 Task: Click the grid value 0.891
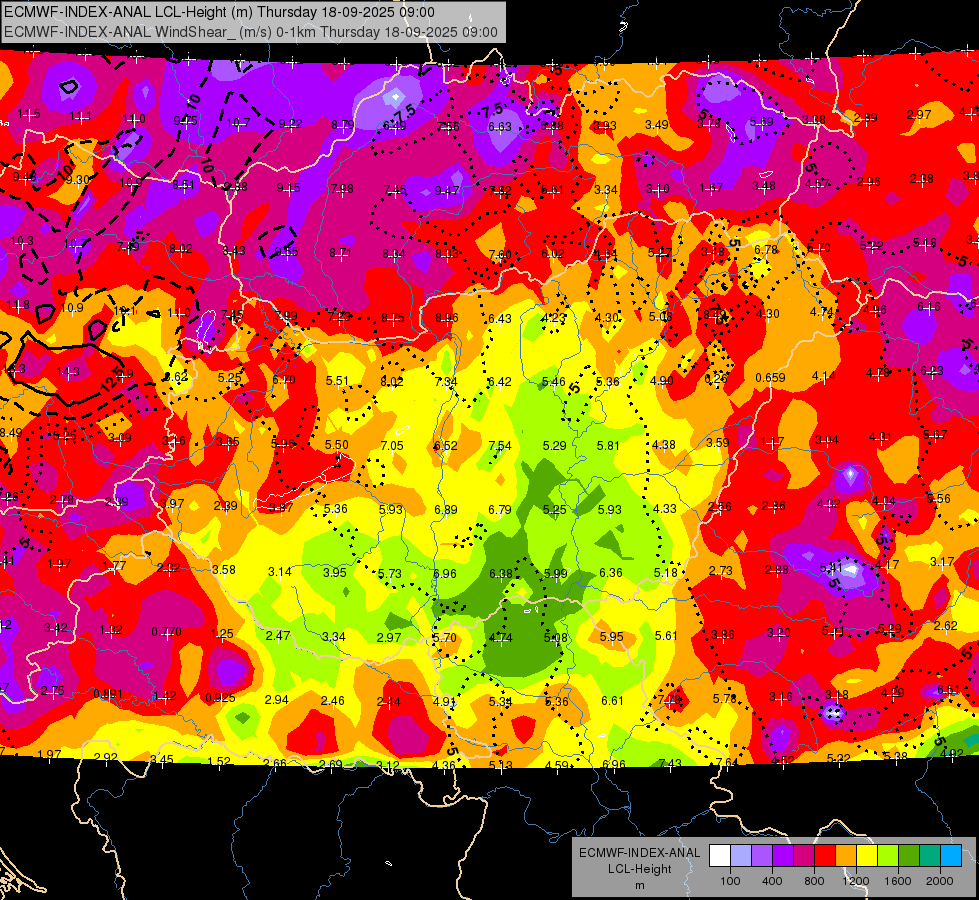(x=108, y=694)
